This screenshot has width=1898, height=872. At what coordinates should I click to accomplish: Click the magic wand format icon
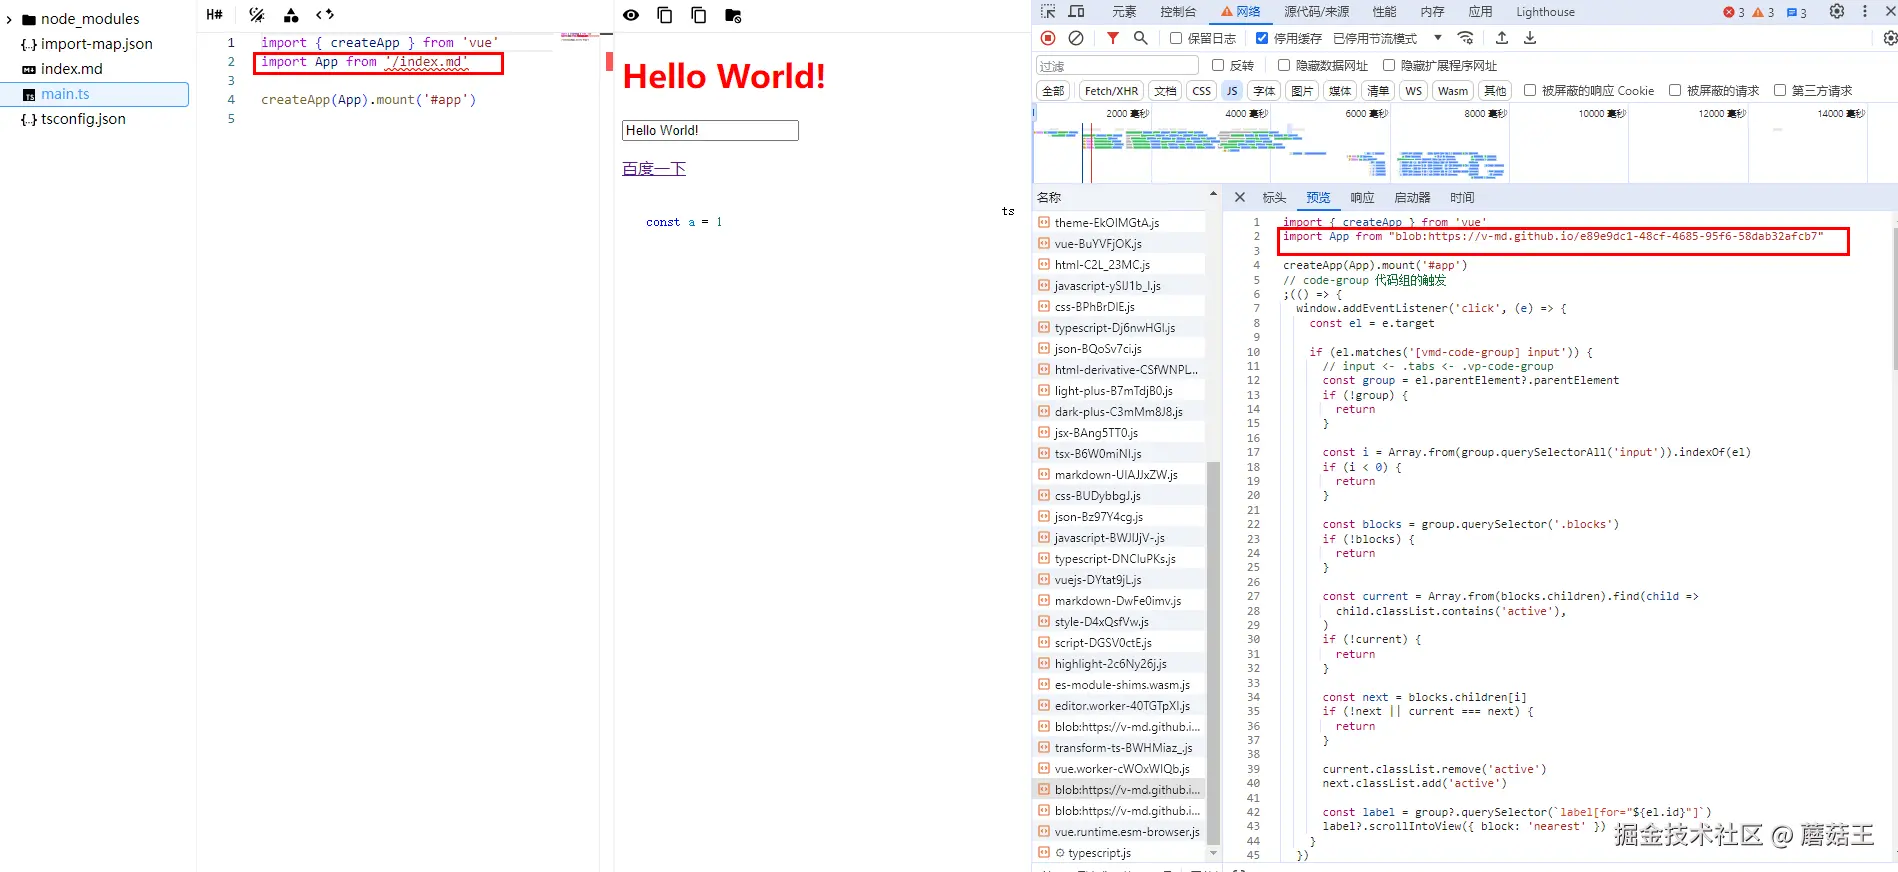[x=257, y=15]
